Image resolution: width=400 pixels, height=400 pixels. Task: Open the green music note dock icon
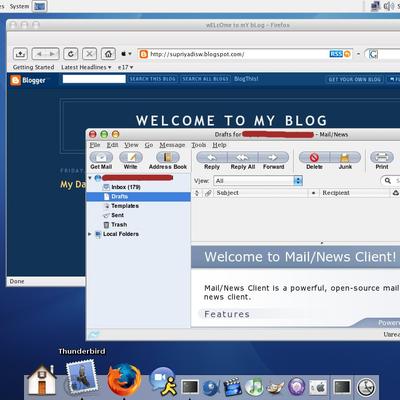point(254,387)
